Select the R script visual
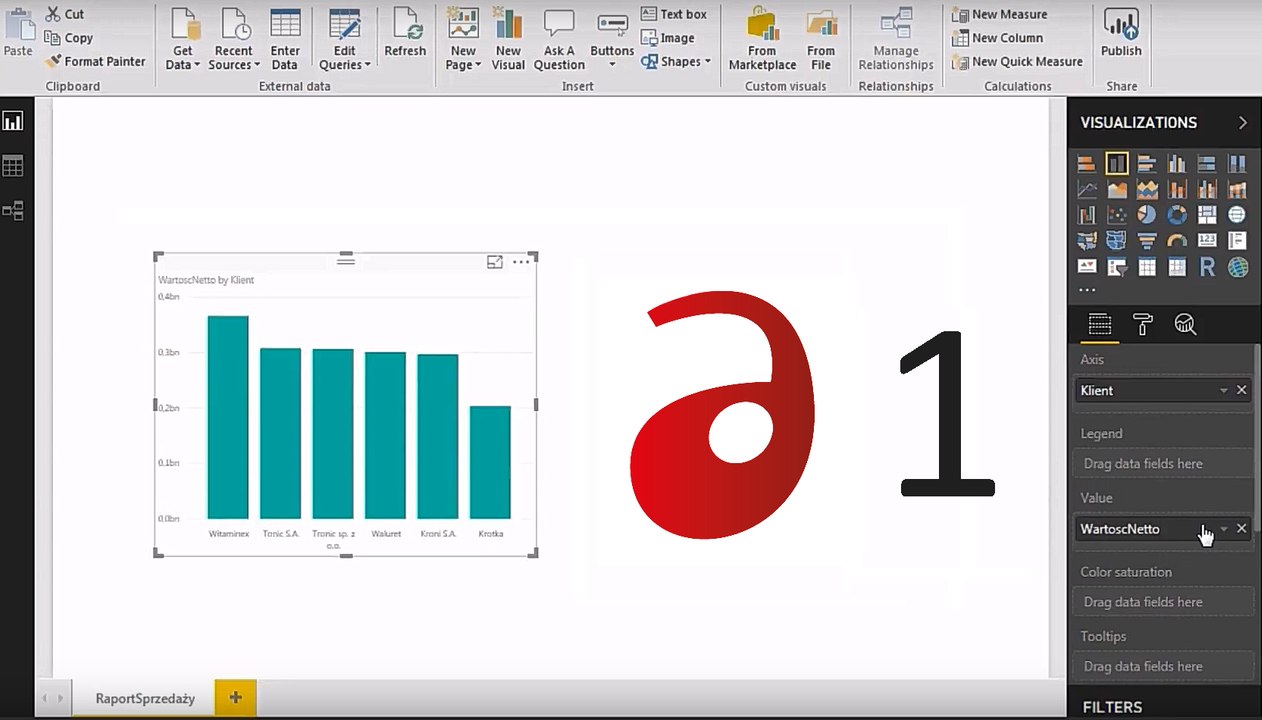 (1207, 267)
